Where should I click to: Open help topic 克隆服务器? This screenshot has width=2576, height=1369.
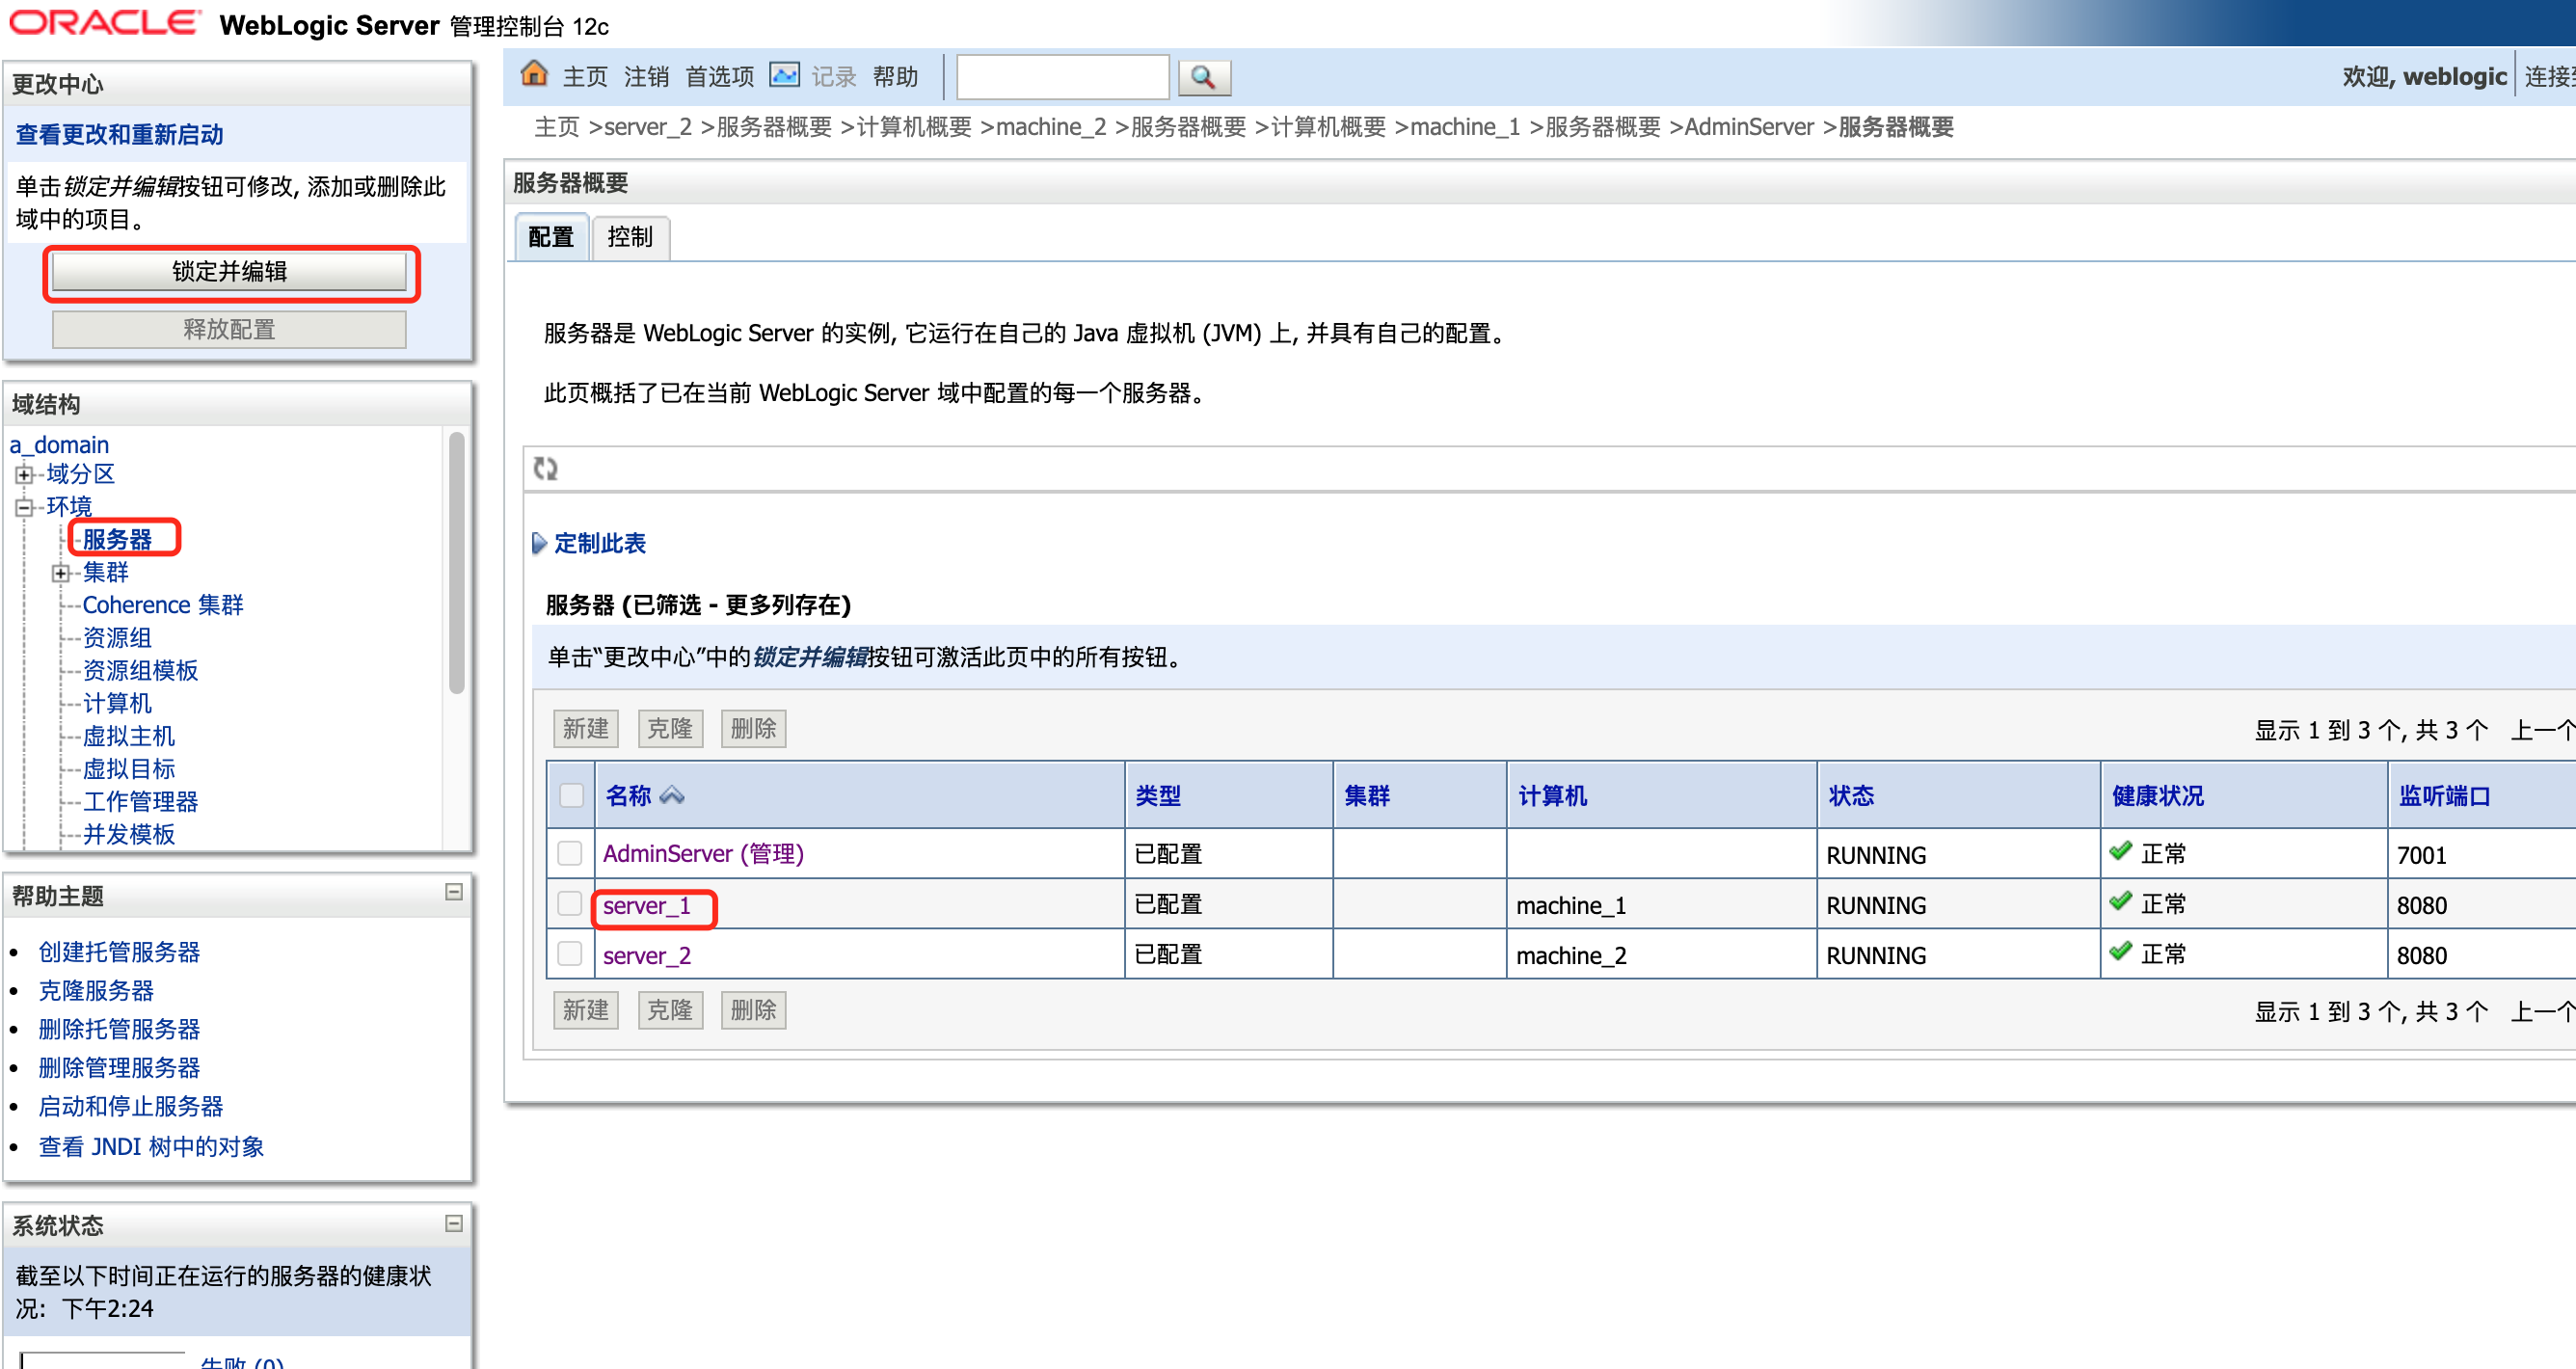click(x=96, y=991)
